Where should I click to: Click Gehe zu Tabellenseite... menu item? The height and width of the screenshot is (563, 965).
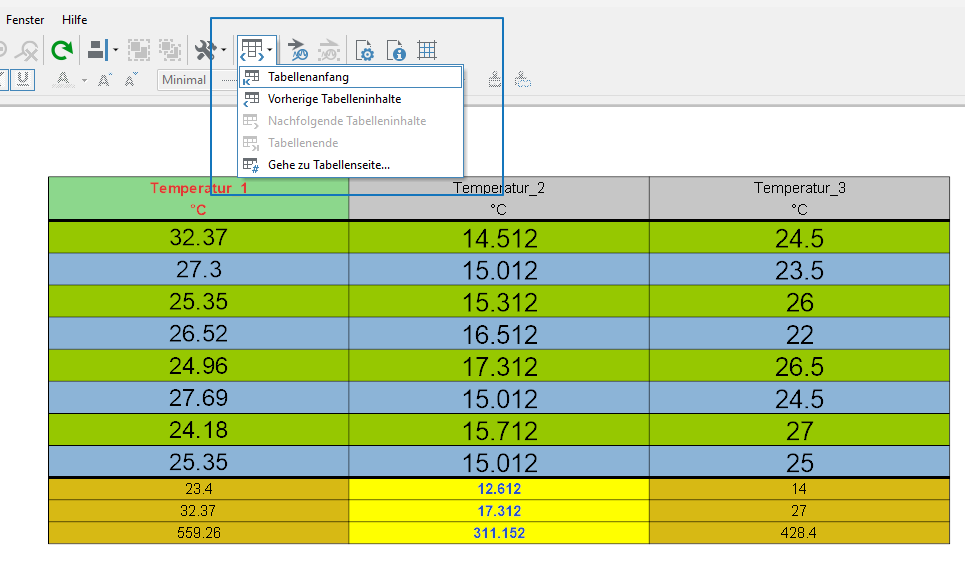pos(328,165)
